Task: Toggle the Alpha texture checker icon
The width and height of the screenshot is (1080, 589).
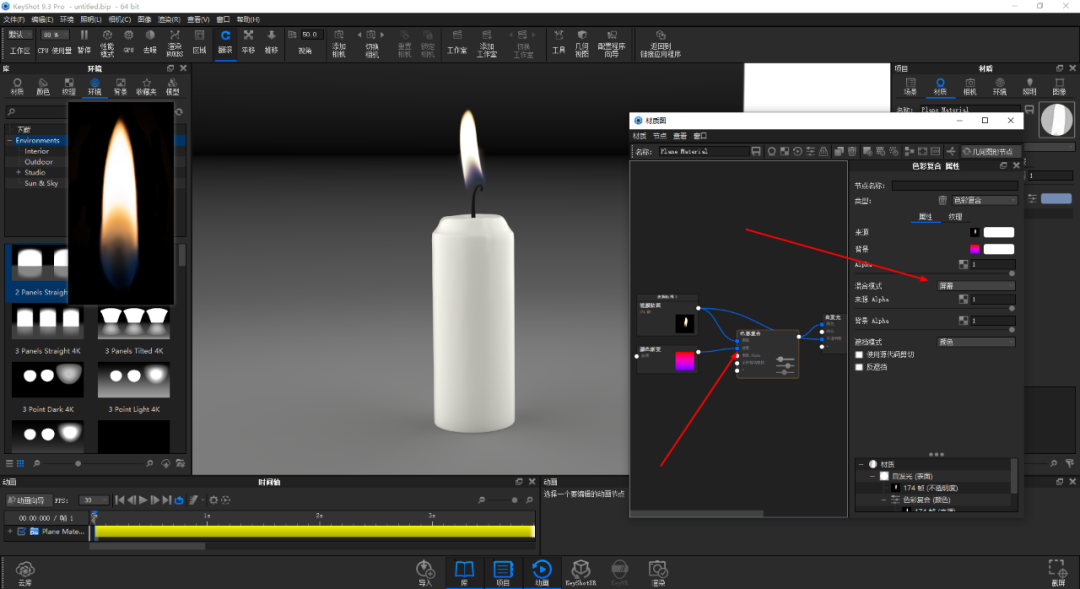Action: click(963, 265)
